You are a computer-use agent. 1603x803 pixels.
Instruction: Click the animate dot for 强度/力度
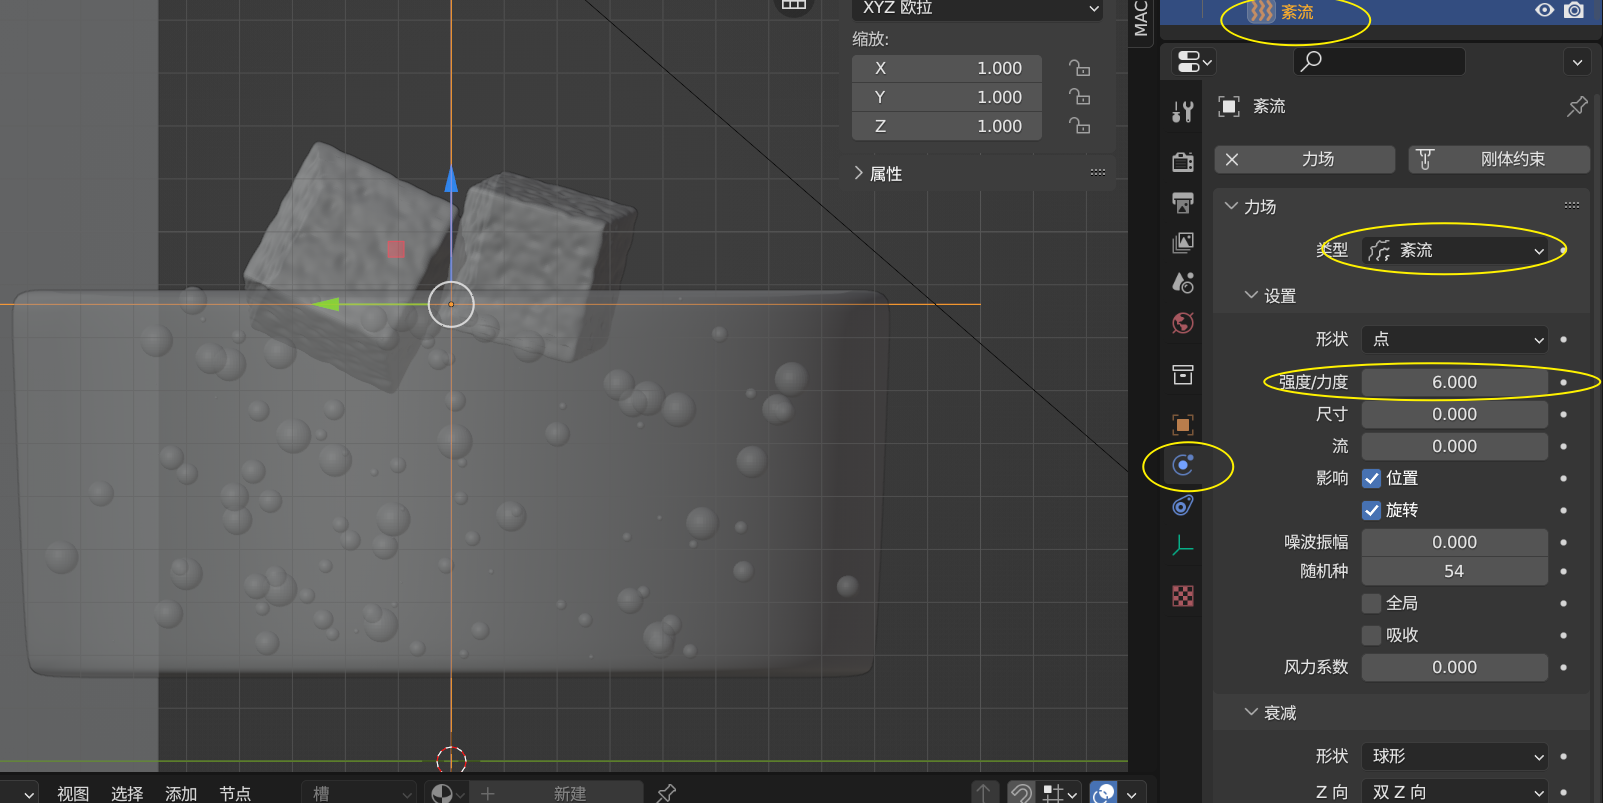(x=1563, y=382)
